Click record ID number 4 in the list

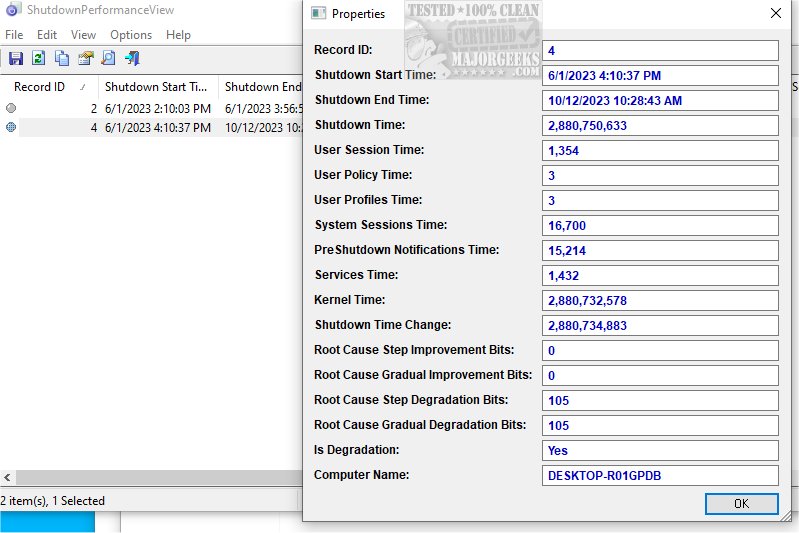click(94, 127)
